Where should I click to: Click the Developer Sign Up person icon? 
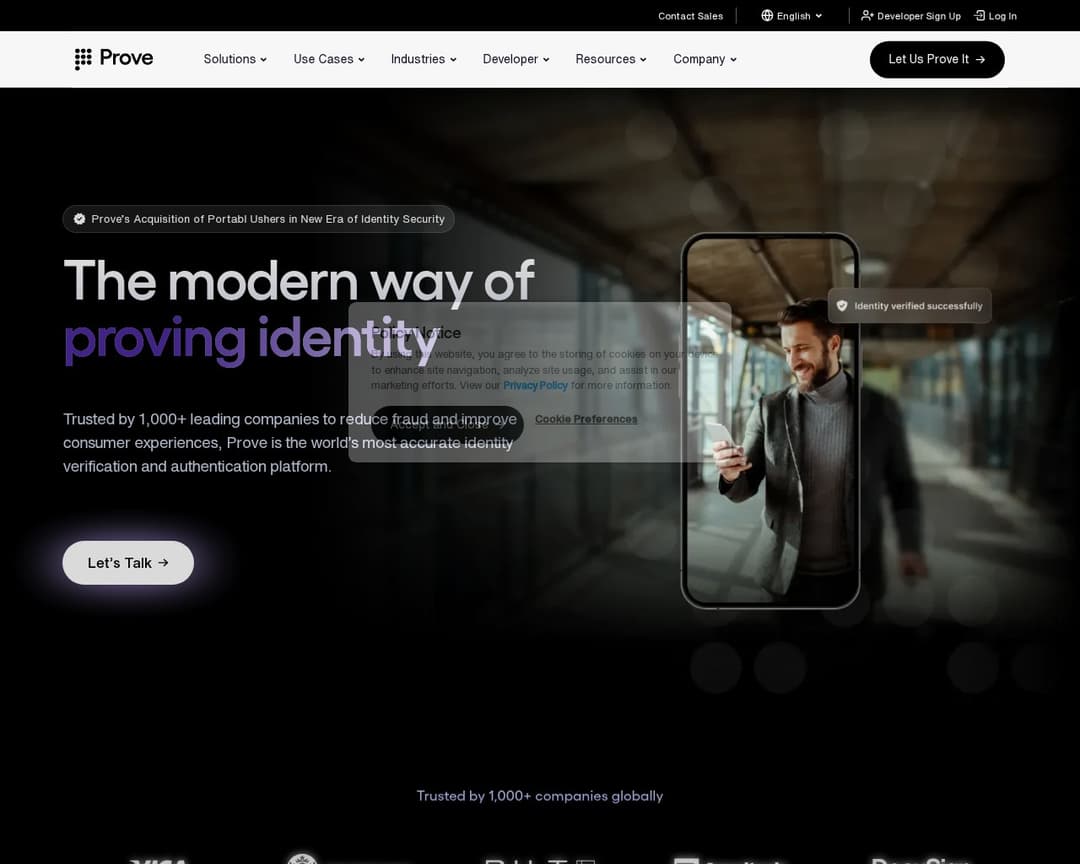point(867,16)
